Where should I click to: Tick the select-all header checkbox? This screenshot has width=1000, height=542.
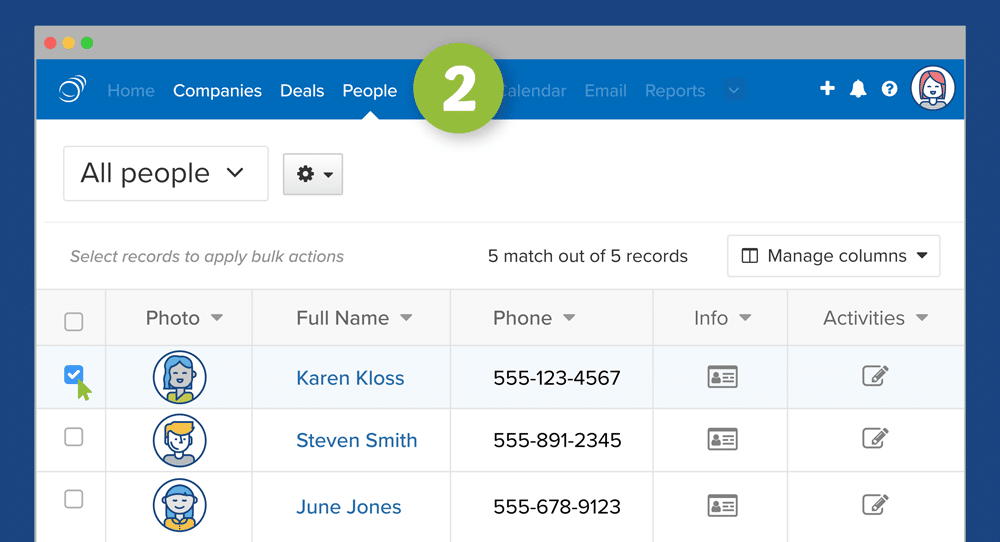point(73,321)
